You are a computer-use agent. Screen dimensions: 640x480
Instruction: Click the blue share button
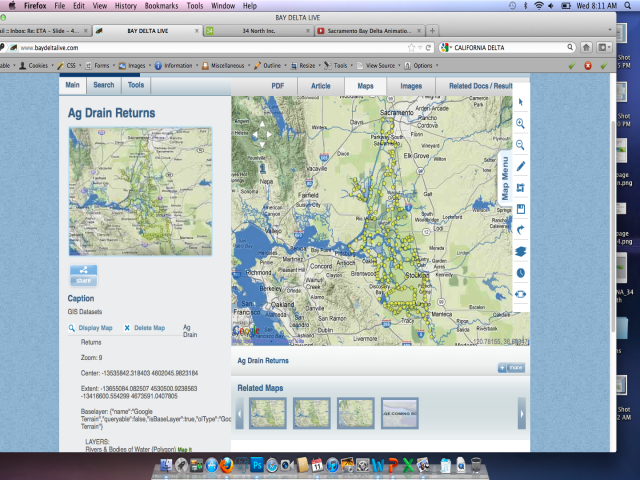tap(84, 275)
